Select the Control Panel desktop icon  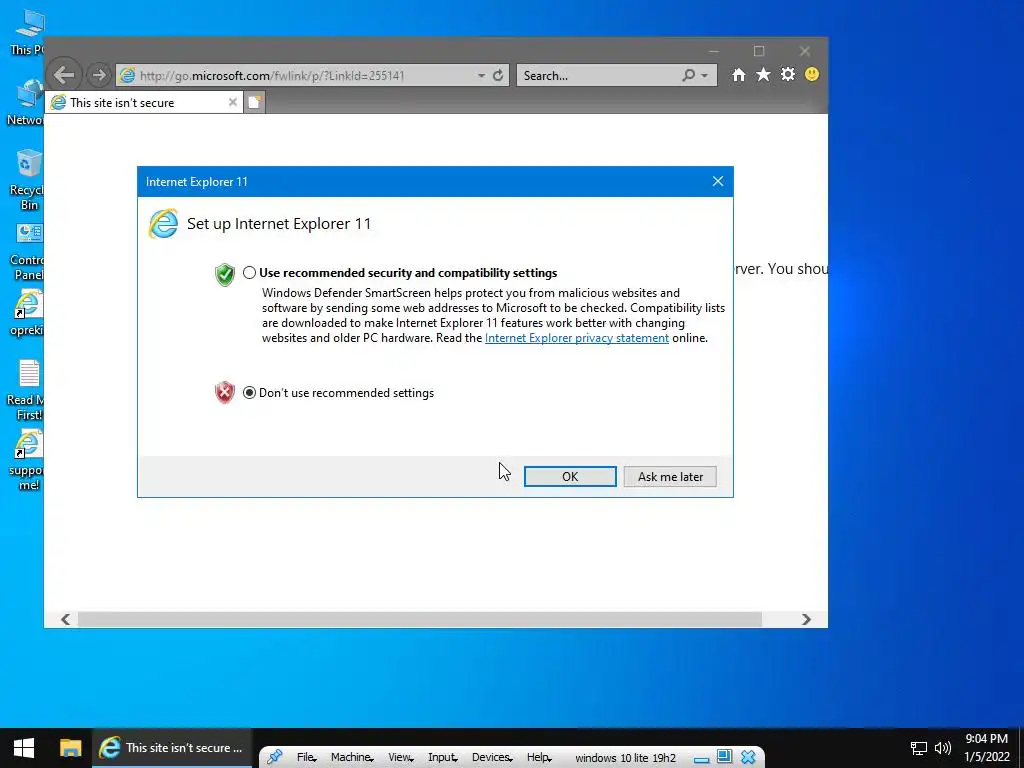(x=27, y=251)
